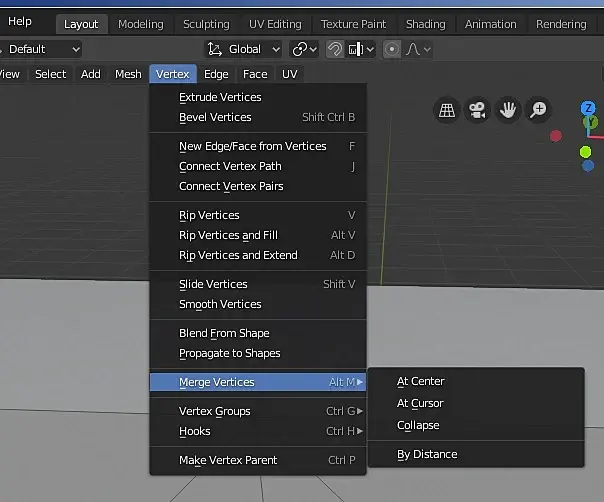Click the hand pan view icon

tap(508, 111)
